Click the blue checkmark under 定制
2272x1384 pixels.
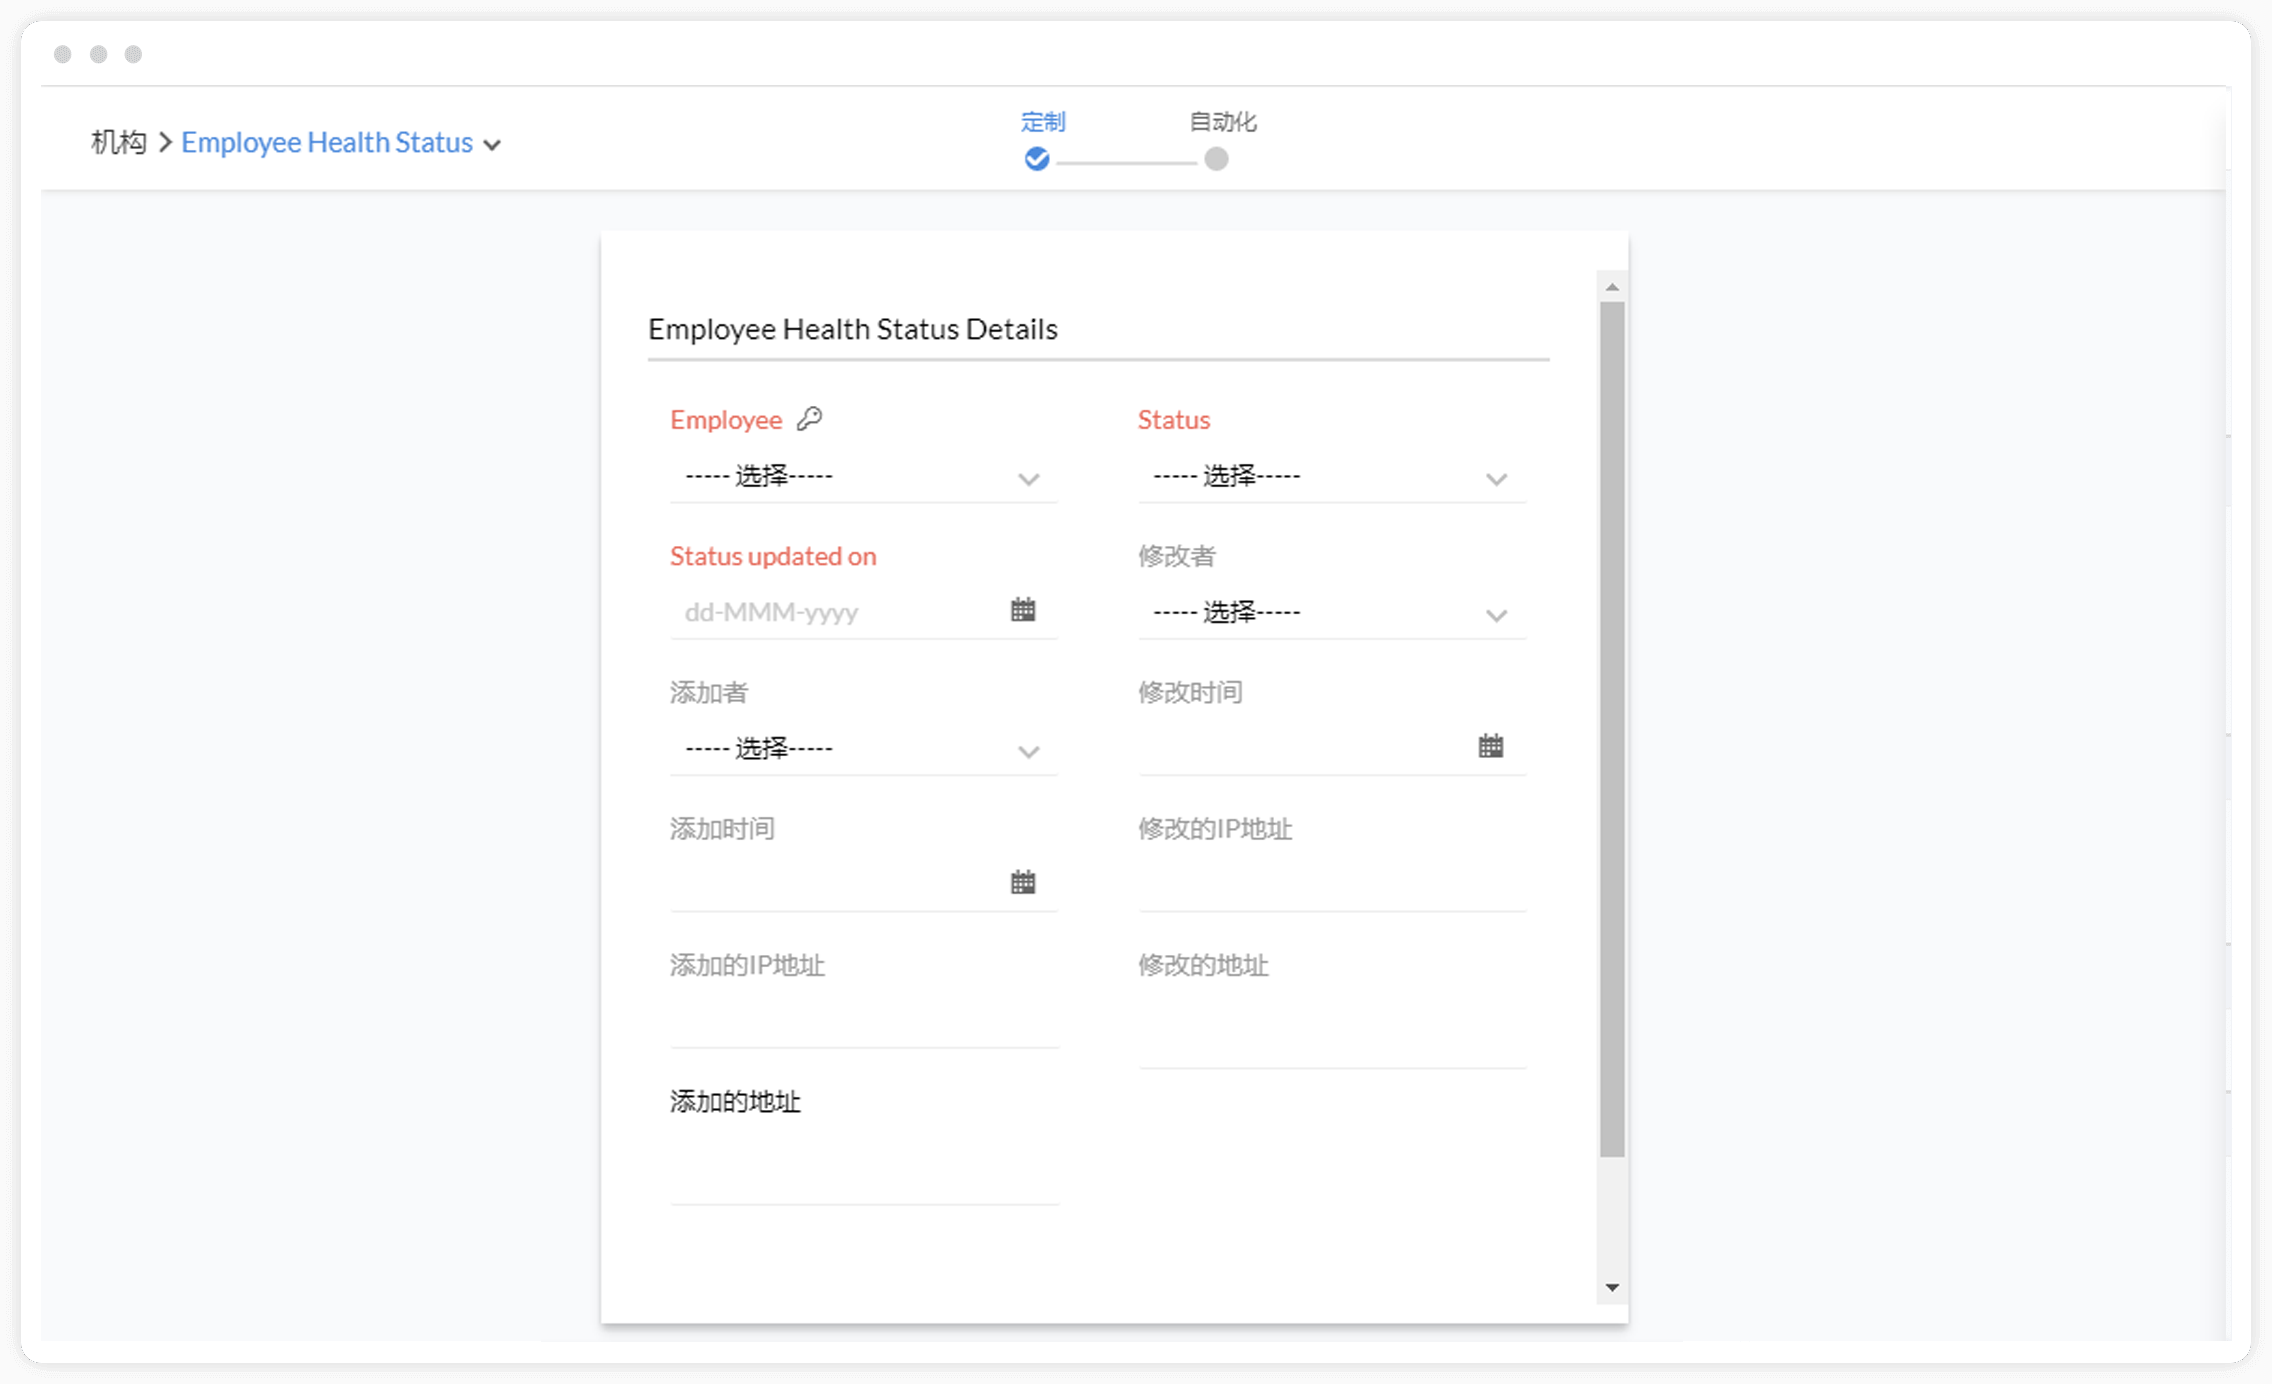pos(1037,159)
